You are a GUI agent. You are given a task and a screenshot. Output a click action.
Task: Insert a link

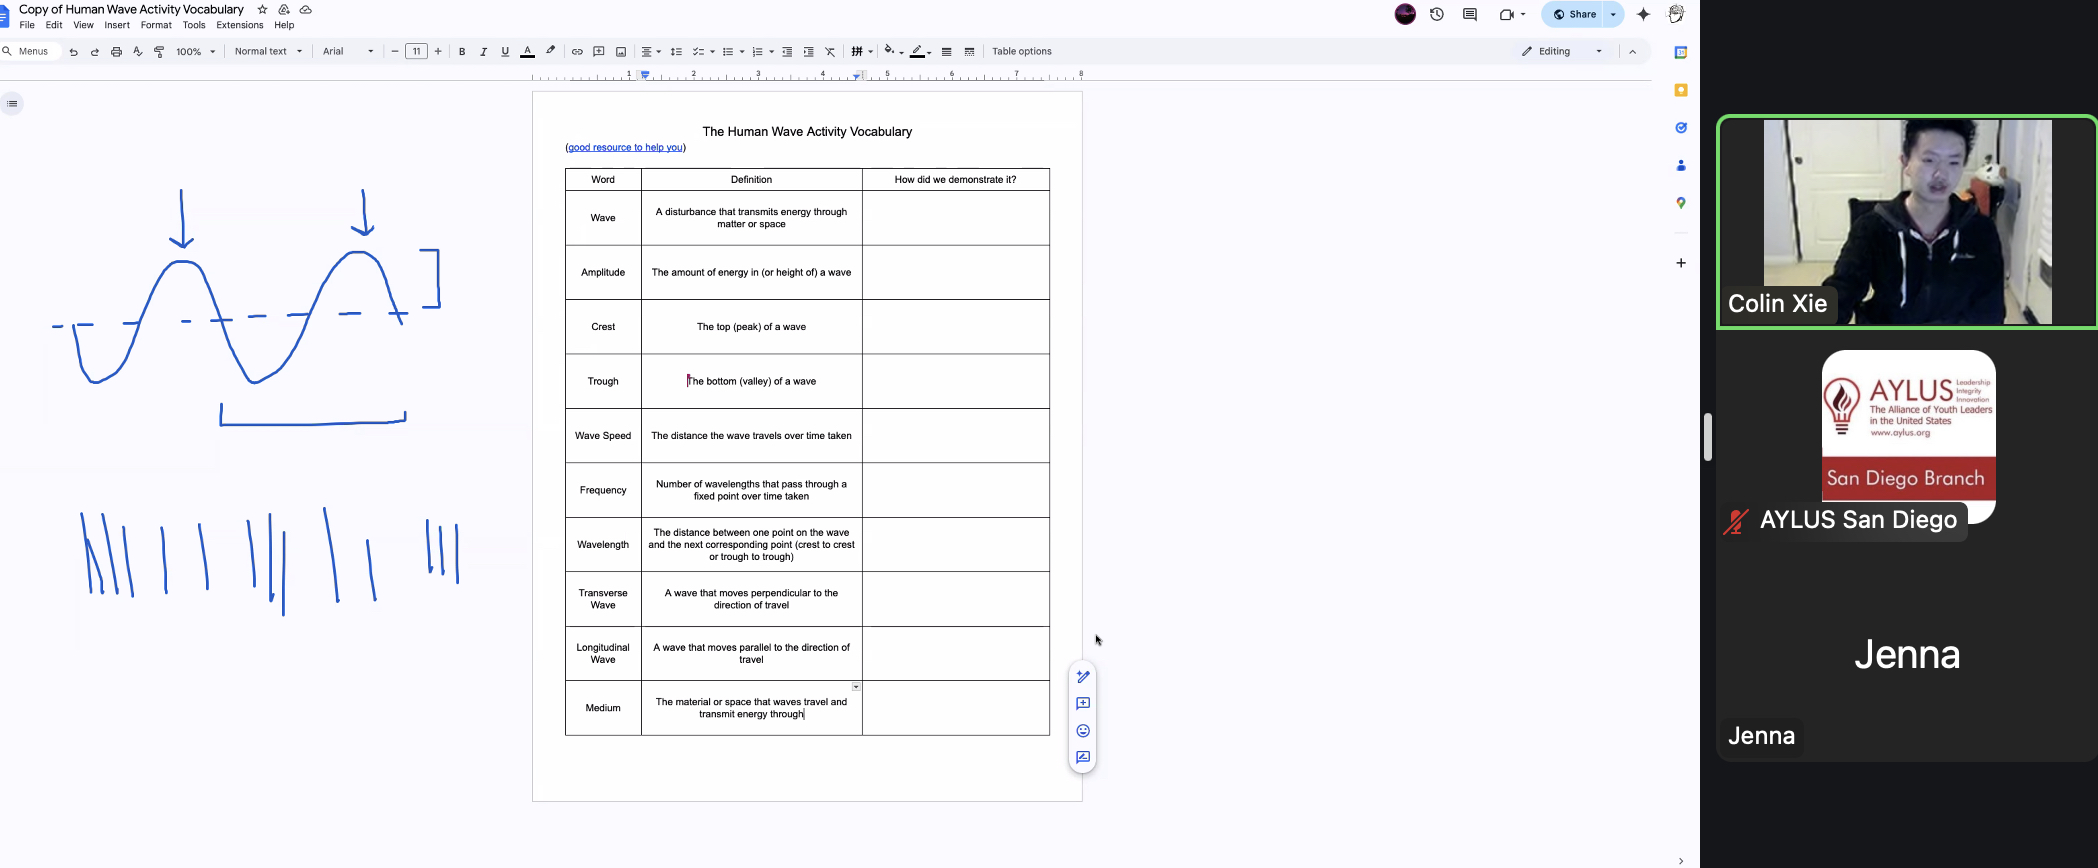point(577,52)
